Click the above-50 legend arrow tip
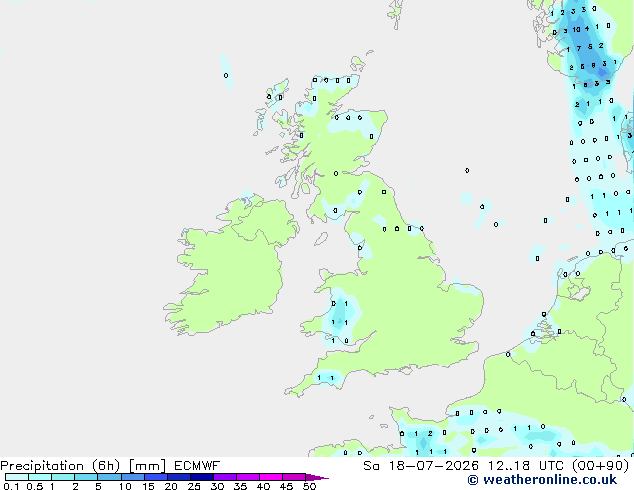The image size is (634, 490). pyautogui.click(x=317, y=477)
